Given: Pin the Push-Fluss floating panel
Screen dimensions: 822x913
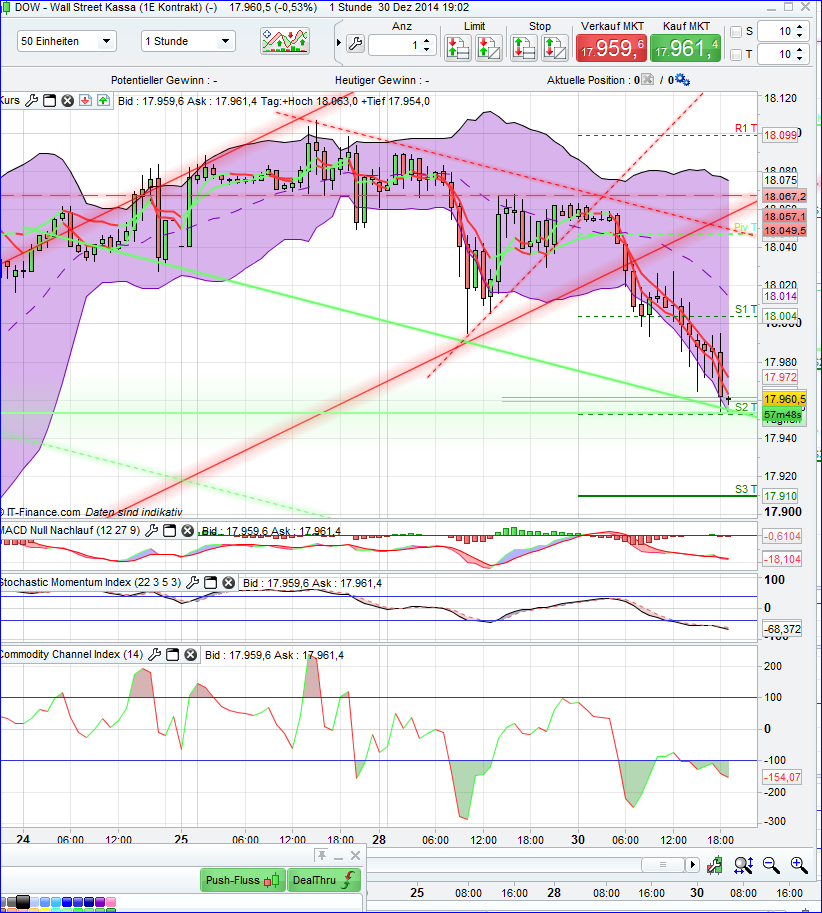Looking at the screenshot, I should pos(322,855).
